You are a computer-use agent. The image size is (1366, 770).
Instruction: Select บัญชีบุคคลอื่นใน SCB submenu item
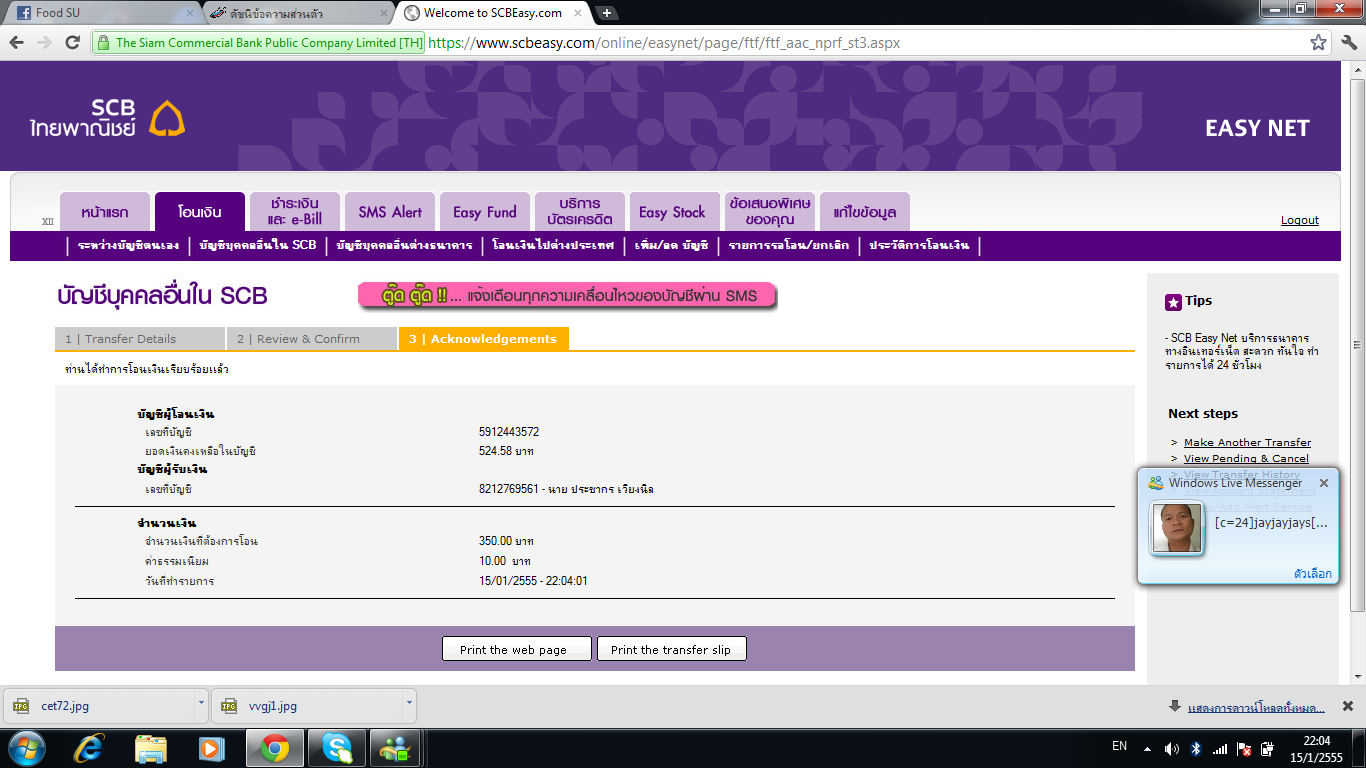(258, 245)
